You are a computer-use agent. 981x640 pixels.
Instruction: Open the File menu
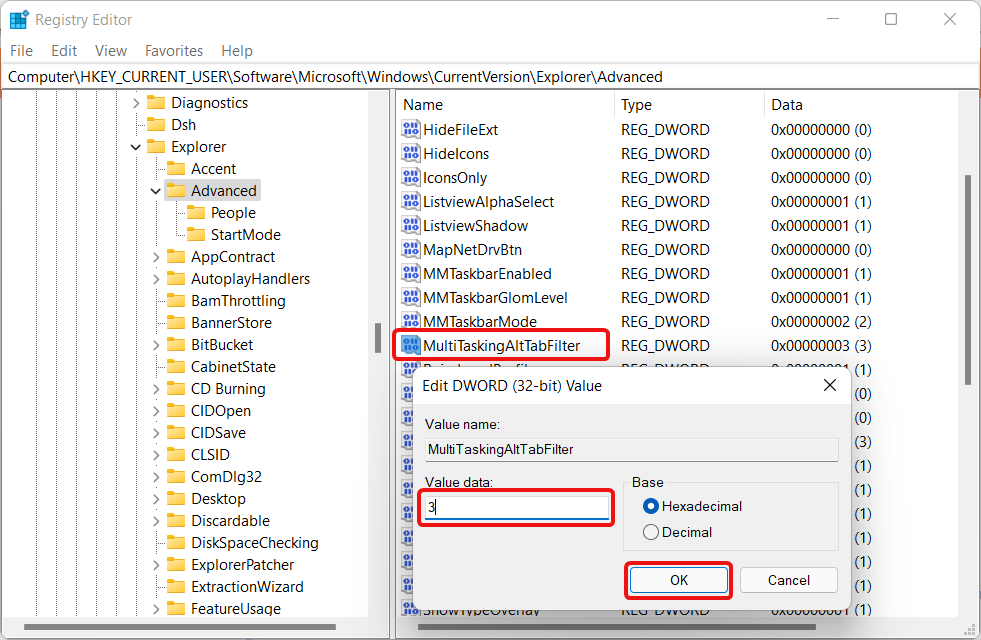[x=21, y=51]
